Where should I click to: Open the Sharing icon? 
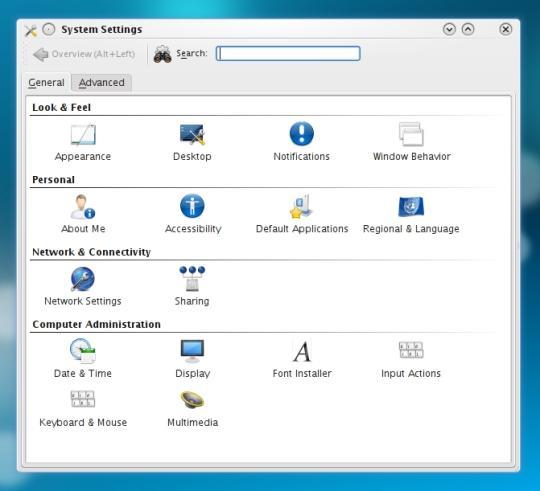click(192, 279)
